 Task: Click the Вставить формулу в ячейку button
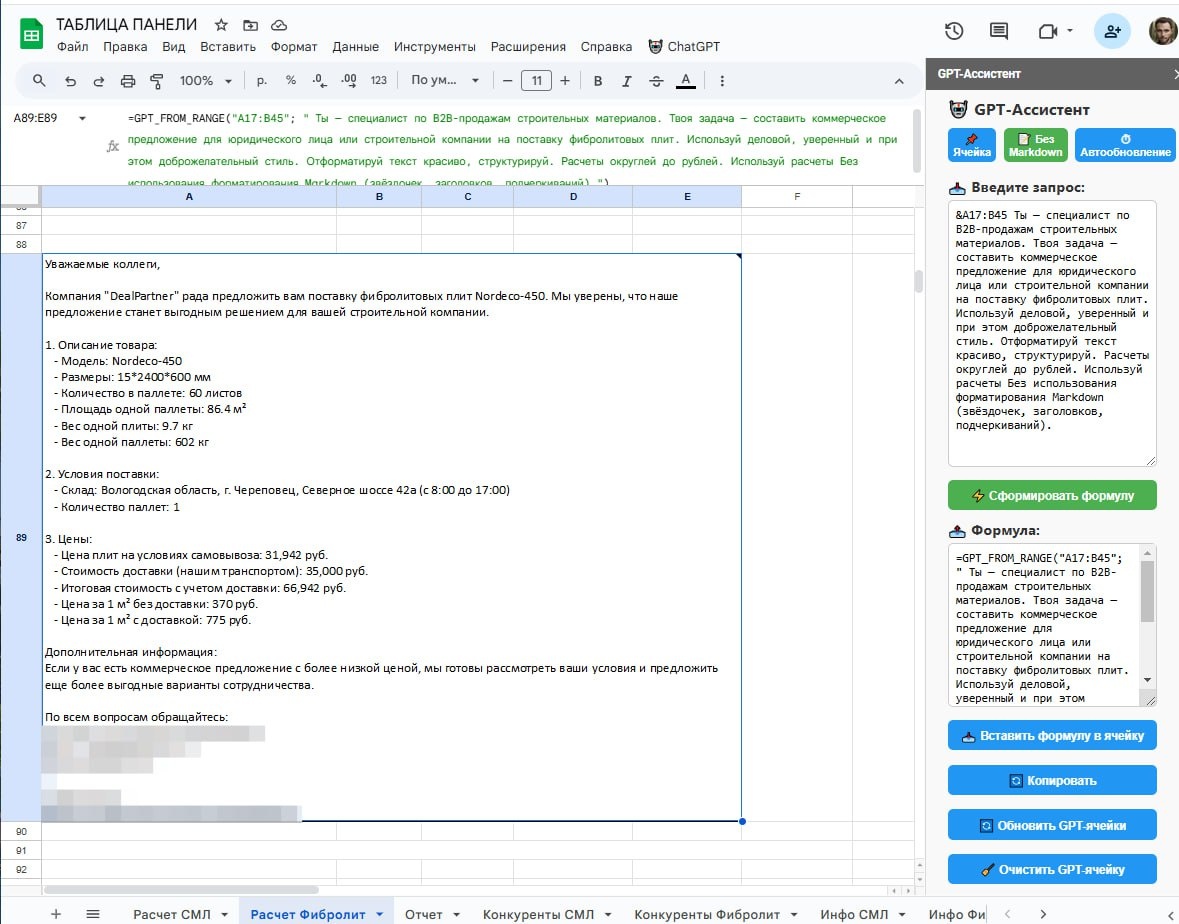point(1052,735)
